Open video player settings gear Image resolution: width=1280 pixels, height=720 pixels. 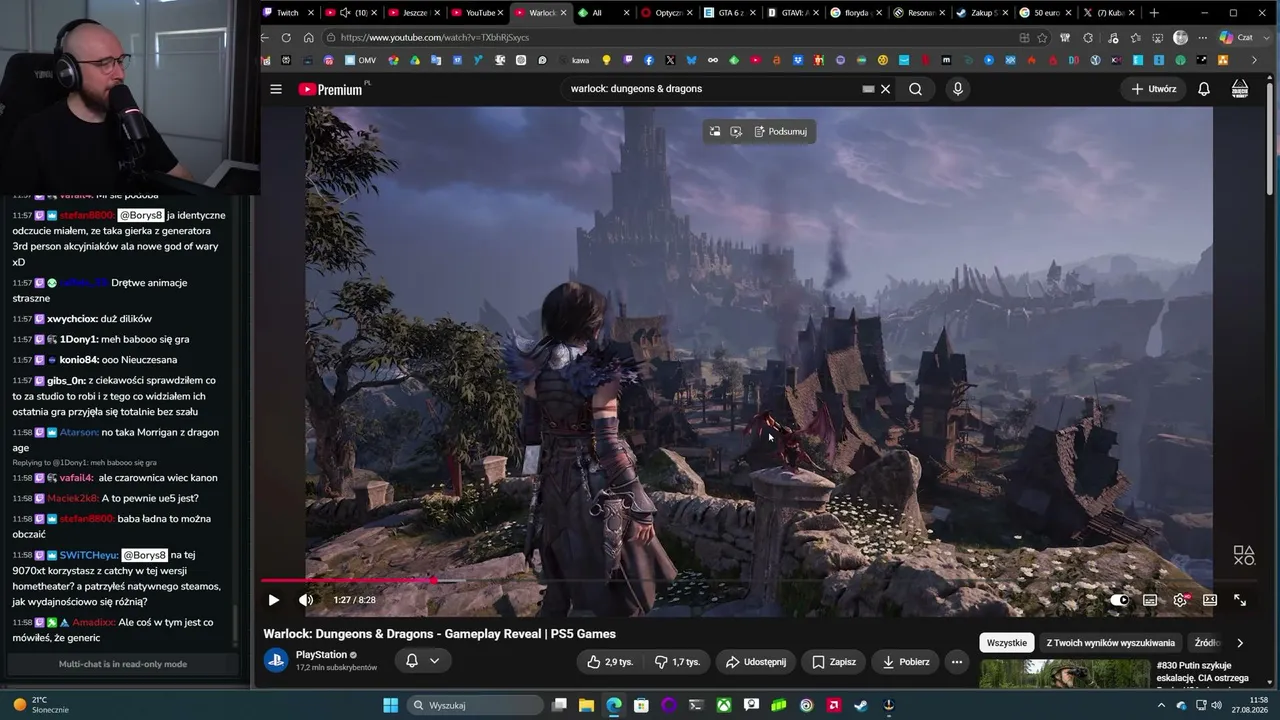(x=1180, y=600)
